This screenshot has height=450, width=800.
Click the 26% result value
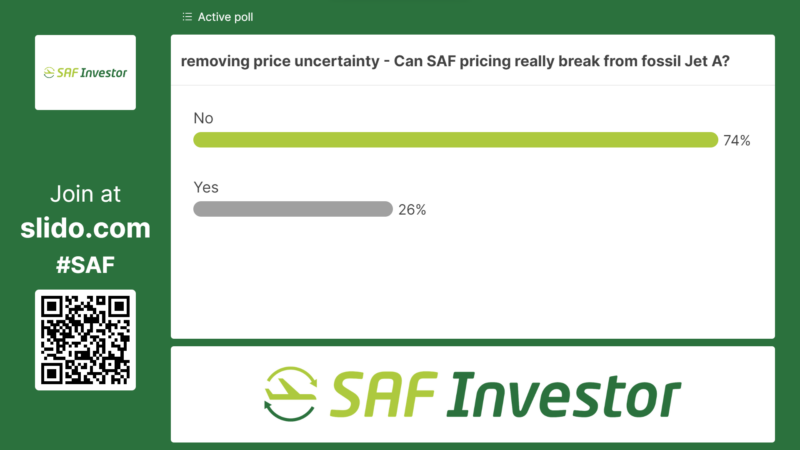pyautogui.click(x=412, y=210)
